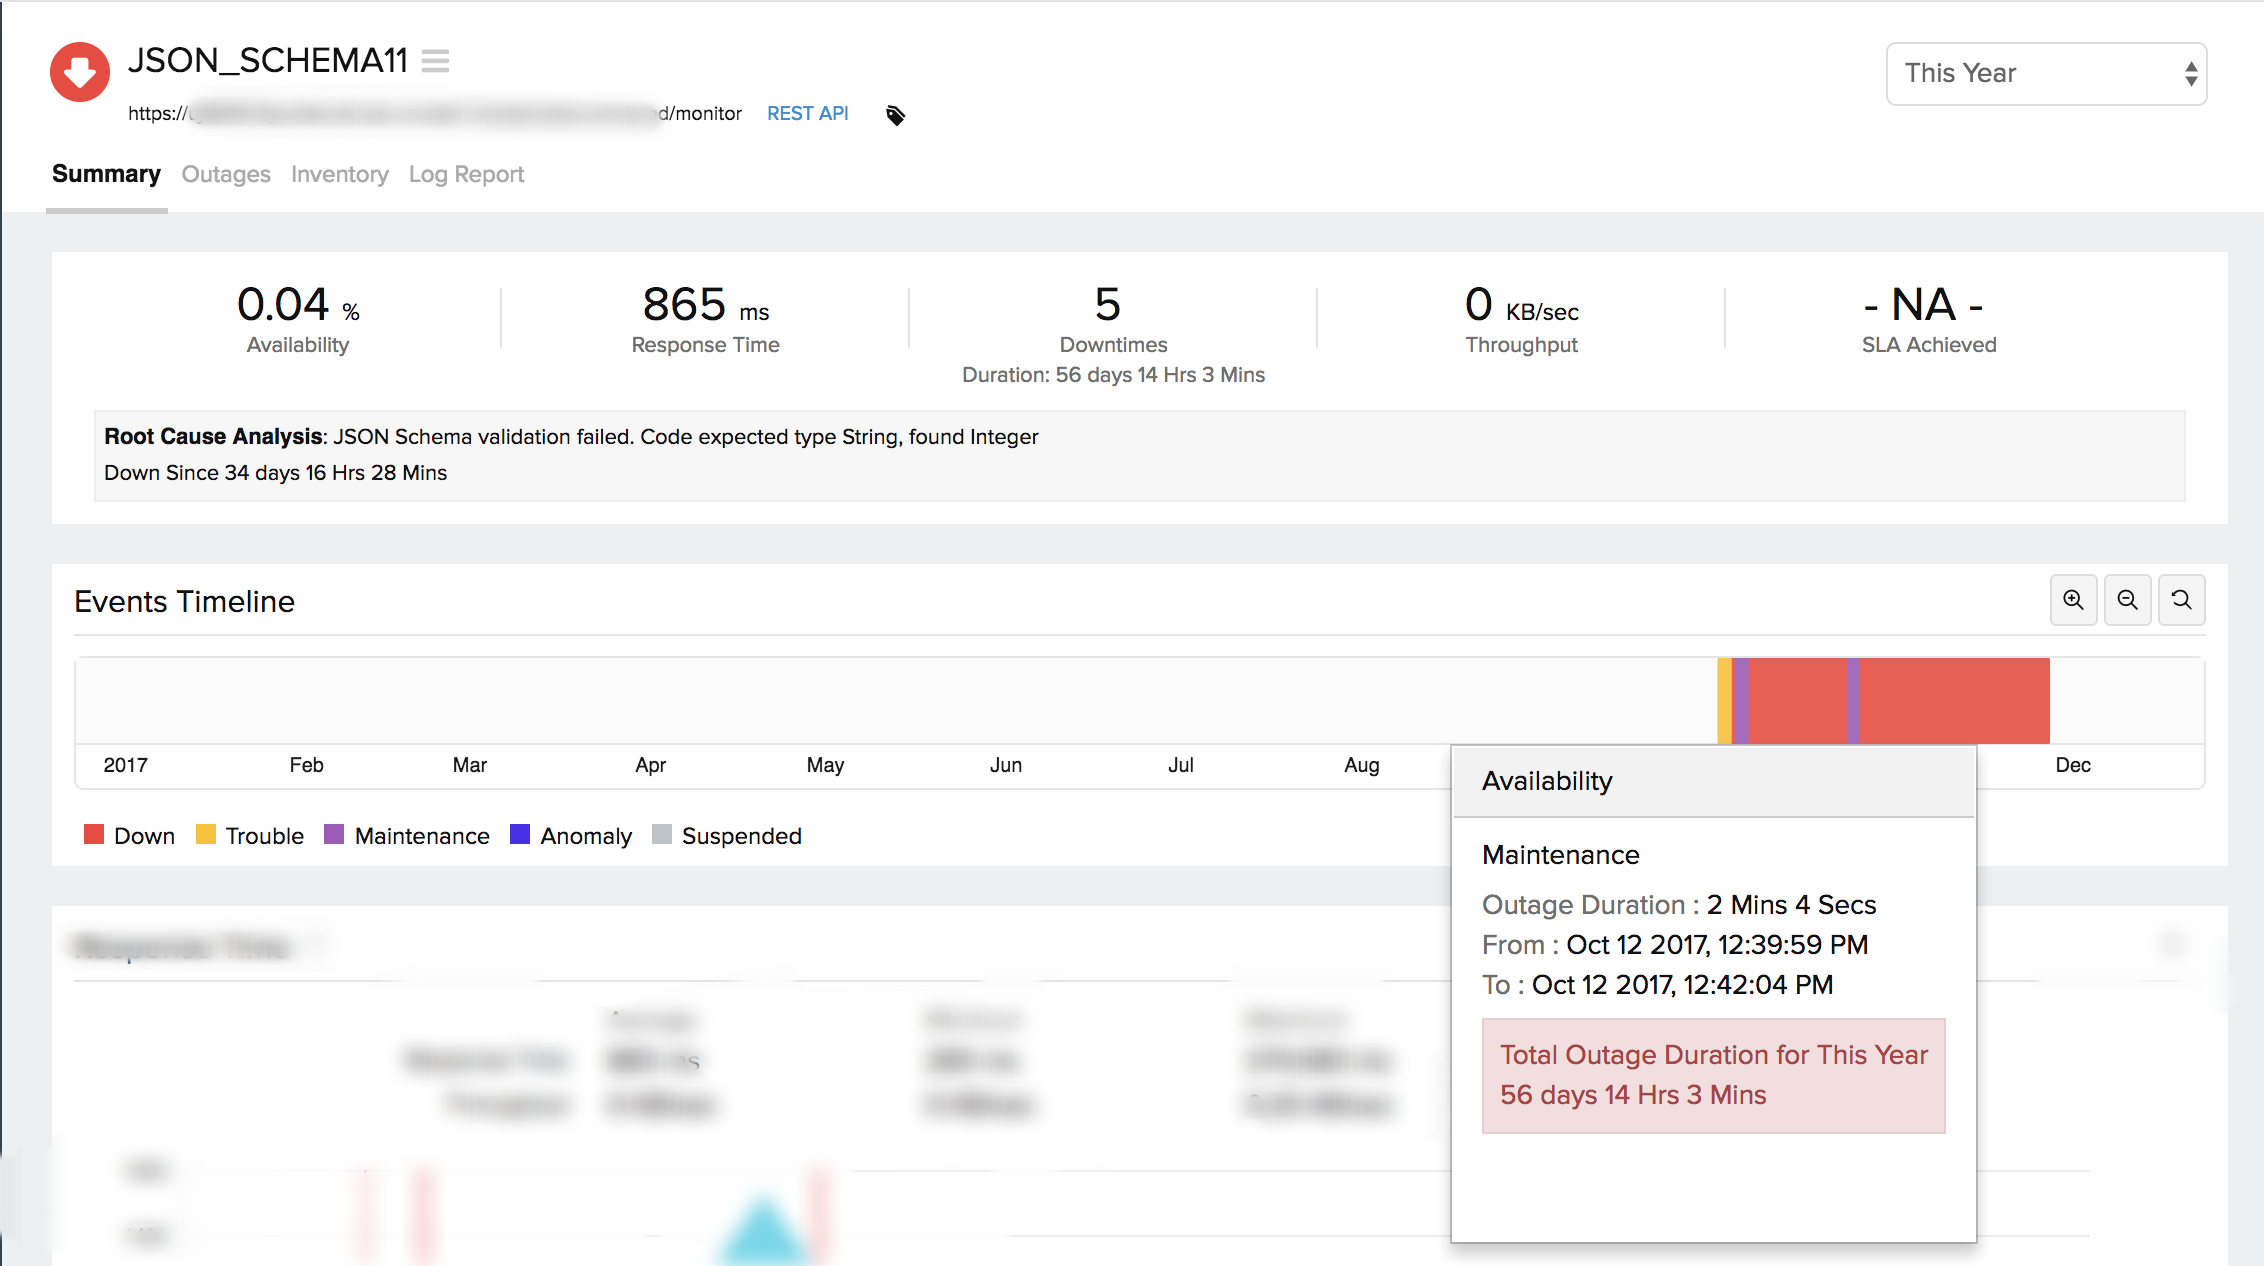Viewport: 2264px width, 1266px height.
Task: Switch to the Inventory tab
Action: (339, 174)
